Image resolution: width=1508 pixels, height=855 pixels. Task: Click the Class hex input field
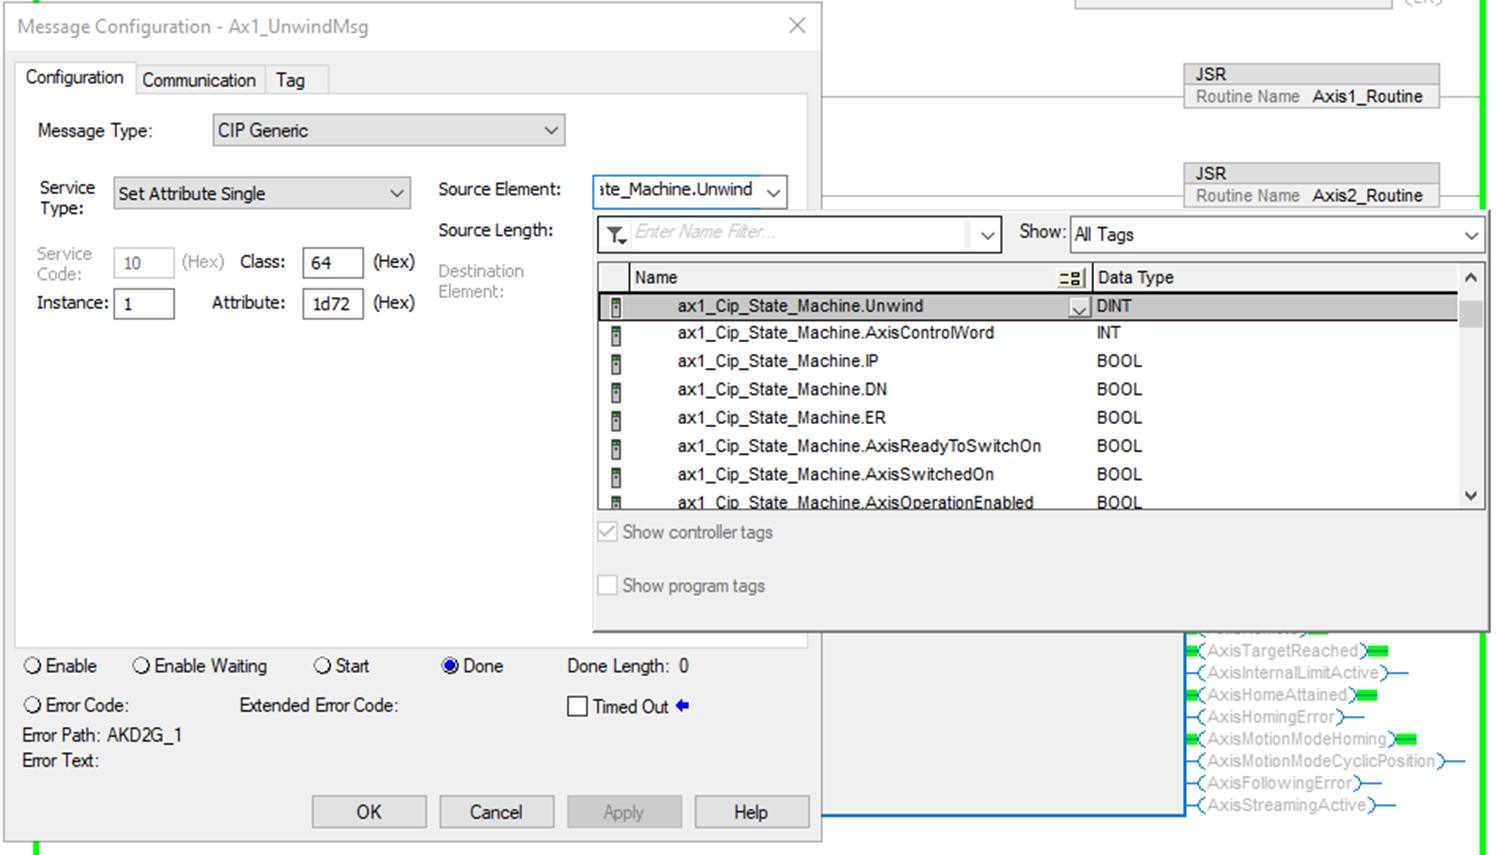click(x=332, y=263)
